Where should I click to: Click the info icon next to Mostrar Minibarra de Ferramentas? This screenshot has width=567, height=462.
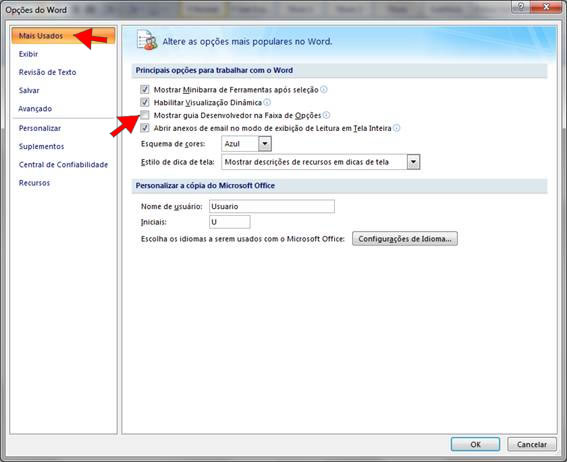pyautogui.click(x=324, y=90)
